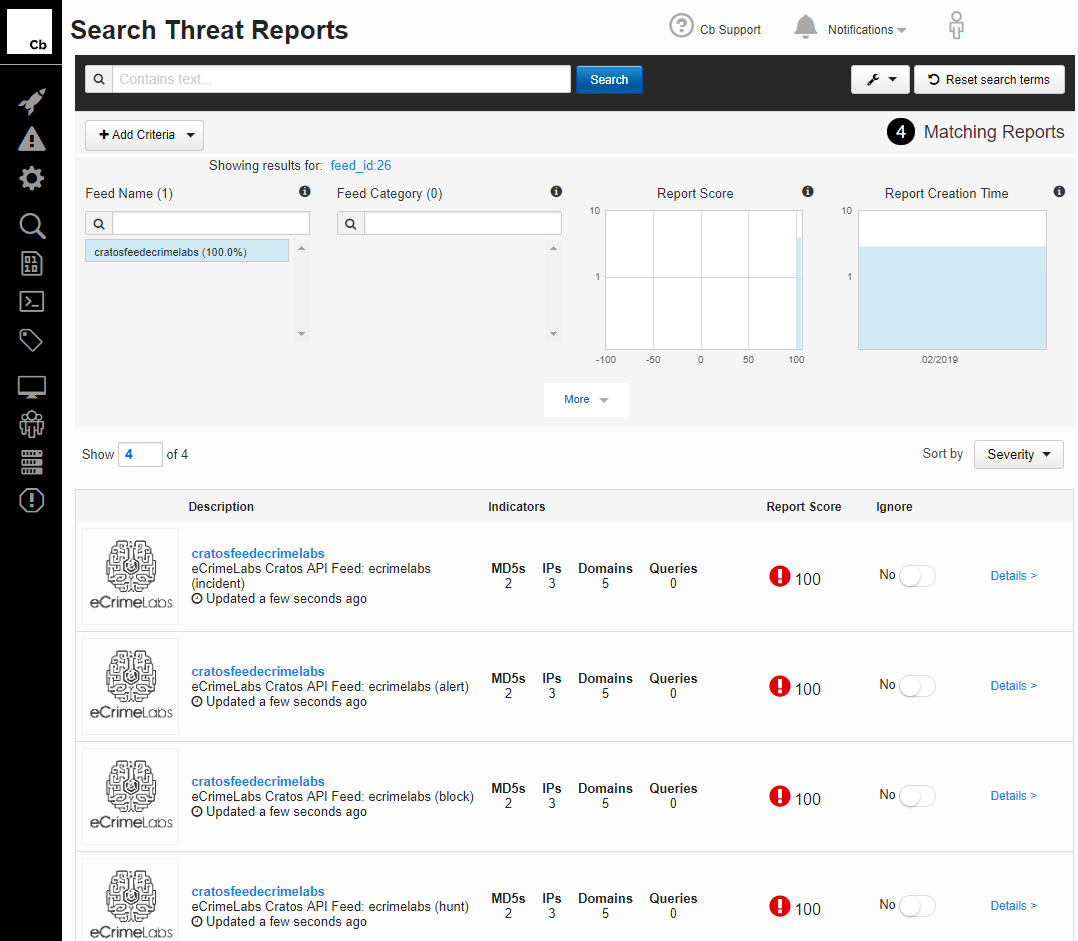Image resolution: width=1078 pixels, height=941 pixels.
Task: Open the circled exclamation icon in sidebar
Action: click(x=32, y=500)
